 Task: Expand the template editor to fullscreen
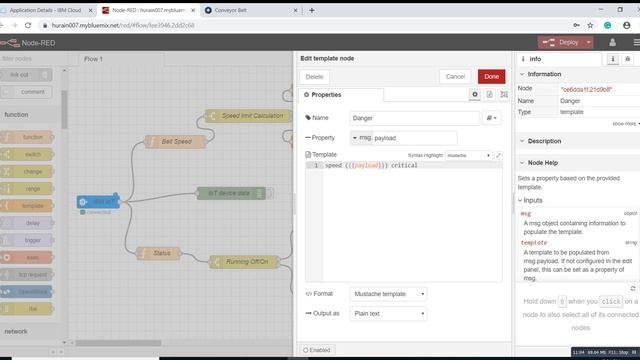tap(498, 156)
